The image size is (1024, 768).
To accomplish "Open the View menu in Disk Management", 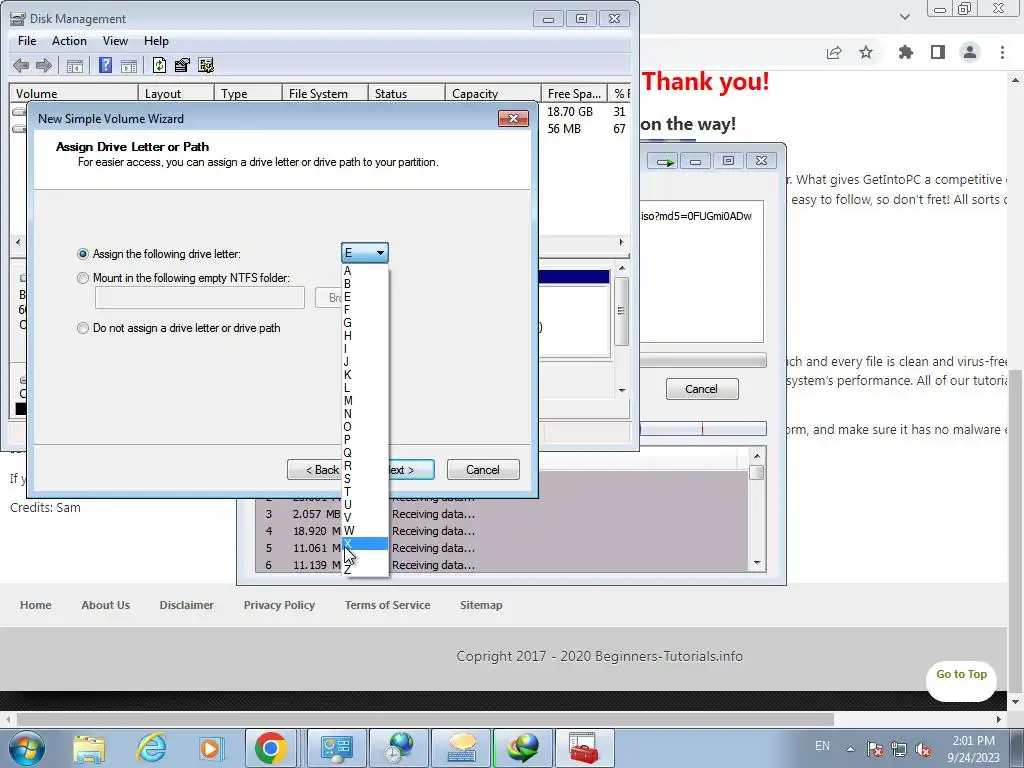I will (x=115, y=40).
